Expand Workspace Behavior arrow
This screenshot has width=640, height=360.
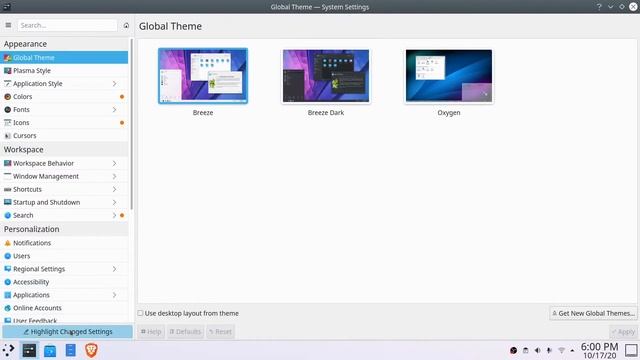114,163
